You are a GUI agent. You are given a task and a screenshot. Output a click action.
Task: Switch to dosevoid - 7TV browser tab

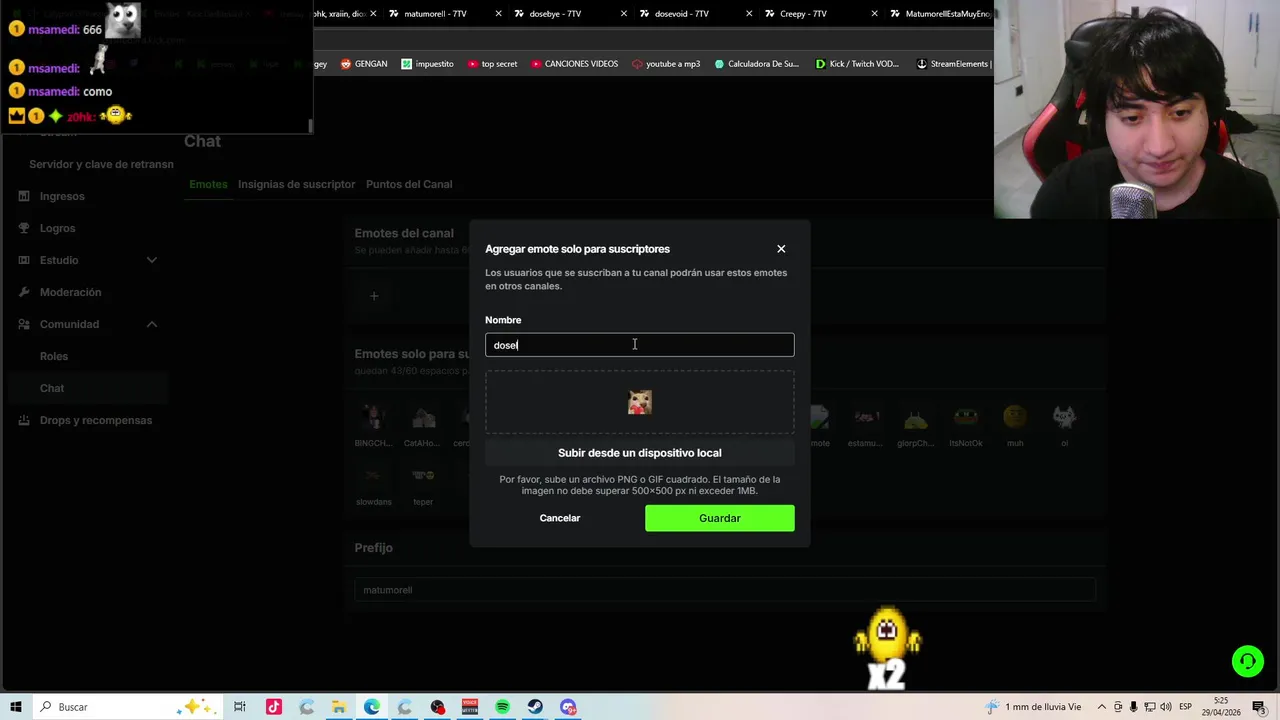(681, 14)
